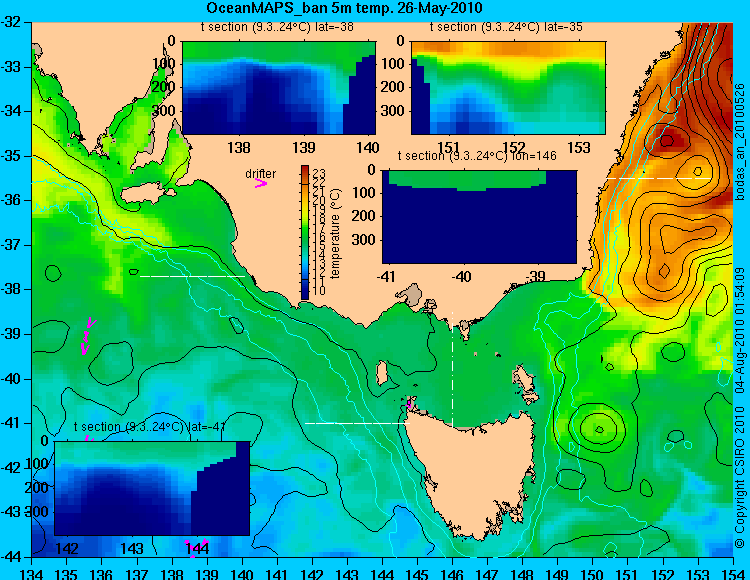Click the 't section (9.3..24°C) lat=-38' label
This screenshot has height=580, width=750.
tap(277, 27)
